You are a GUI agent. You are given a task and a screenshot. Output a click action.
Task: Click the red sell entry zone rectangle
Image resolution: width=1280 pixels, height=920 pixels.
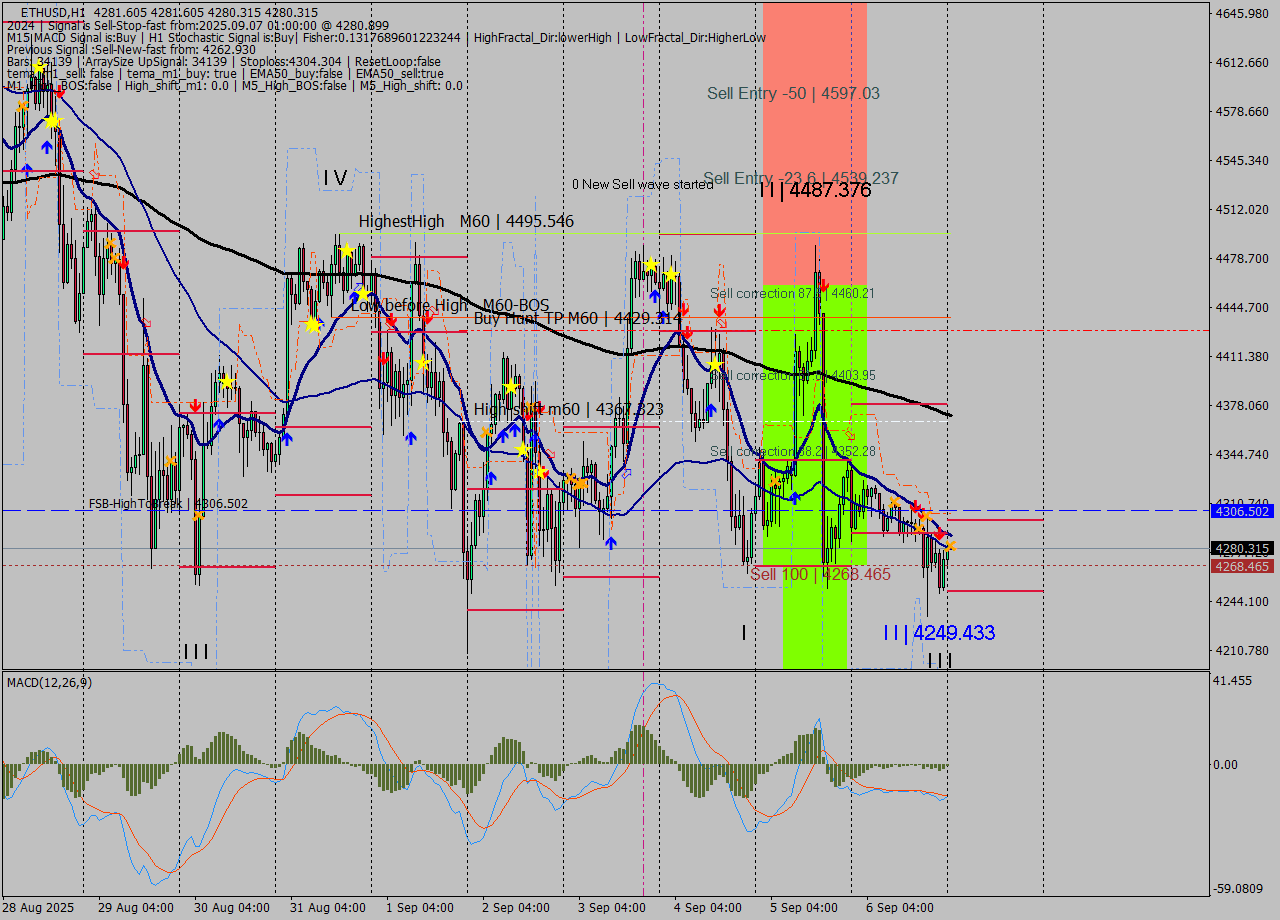tap(814, 130)
